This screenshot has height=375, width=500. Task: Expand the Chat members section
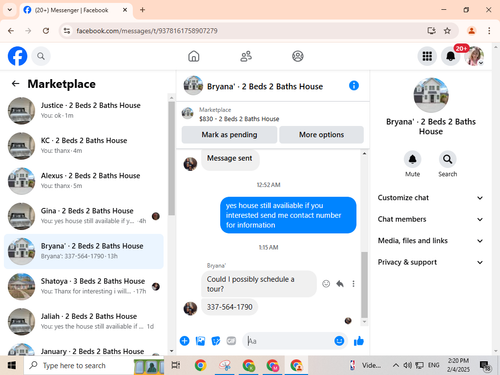pos(430,219)
